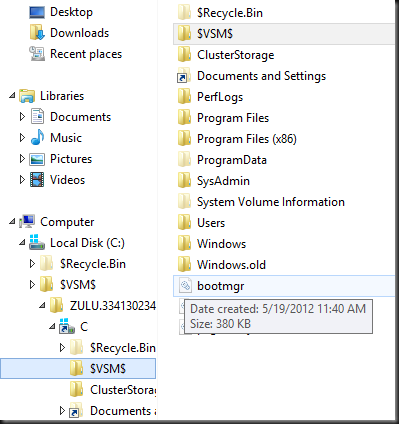Click the Program Files (x86) folder icon
The width and height of the screenshot is (399, 424).
185,139
